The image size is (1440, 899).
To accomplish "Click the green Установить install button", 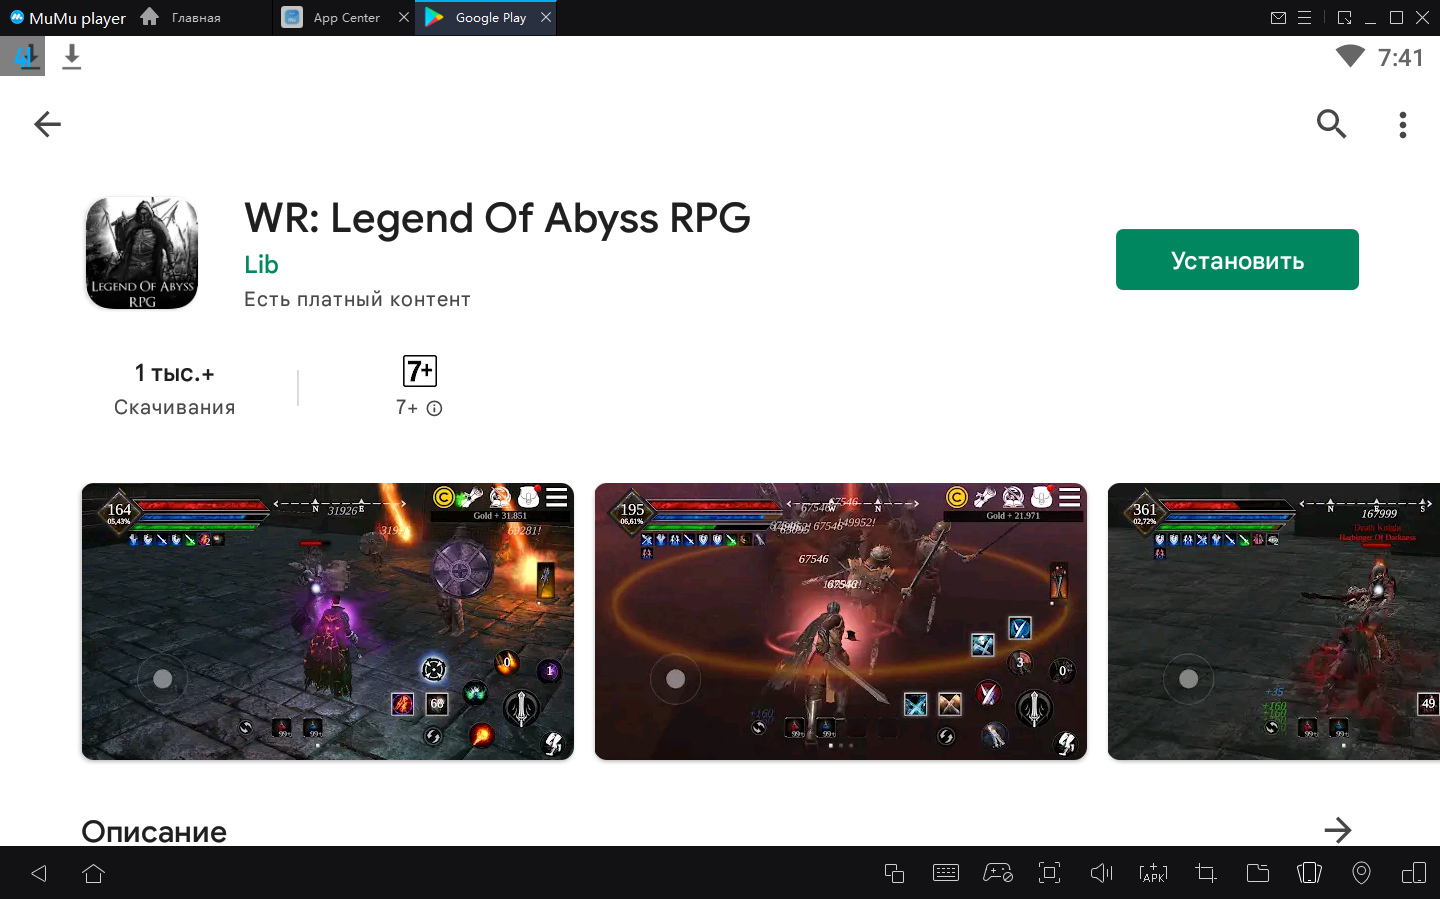I will coord(1237,260).
